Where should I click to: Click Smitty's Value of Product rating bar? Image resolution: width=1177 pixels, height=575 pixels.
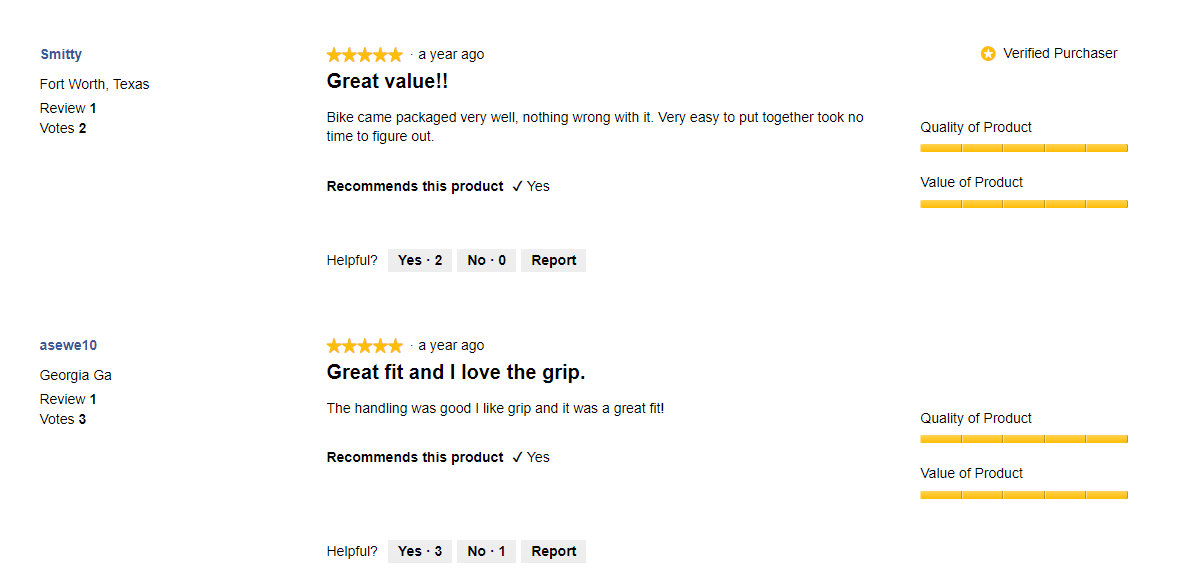pyautogui.click(x=1024, y=204)
